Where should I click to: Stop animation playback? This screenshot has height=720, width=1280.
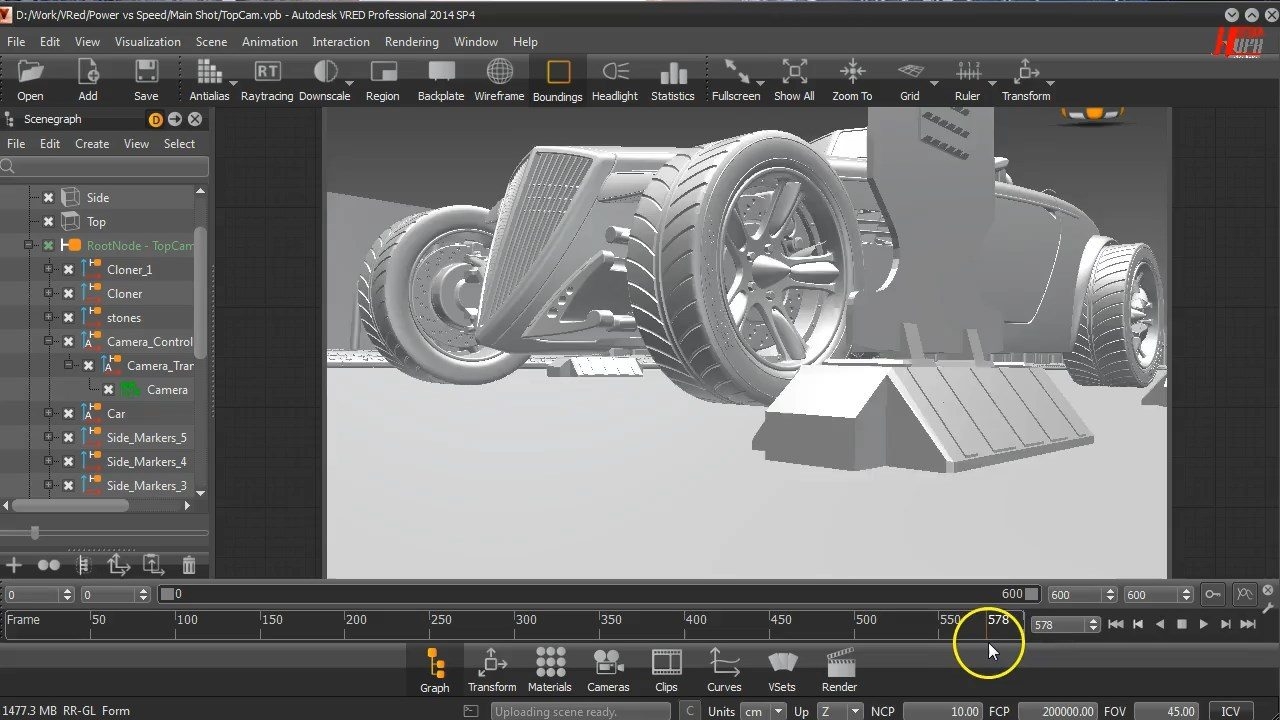click(x=1181, y=624)
